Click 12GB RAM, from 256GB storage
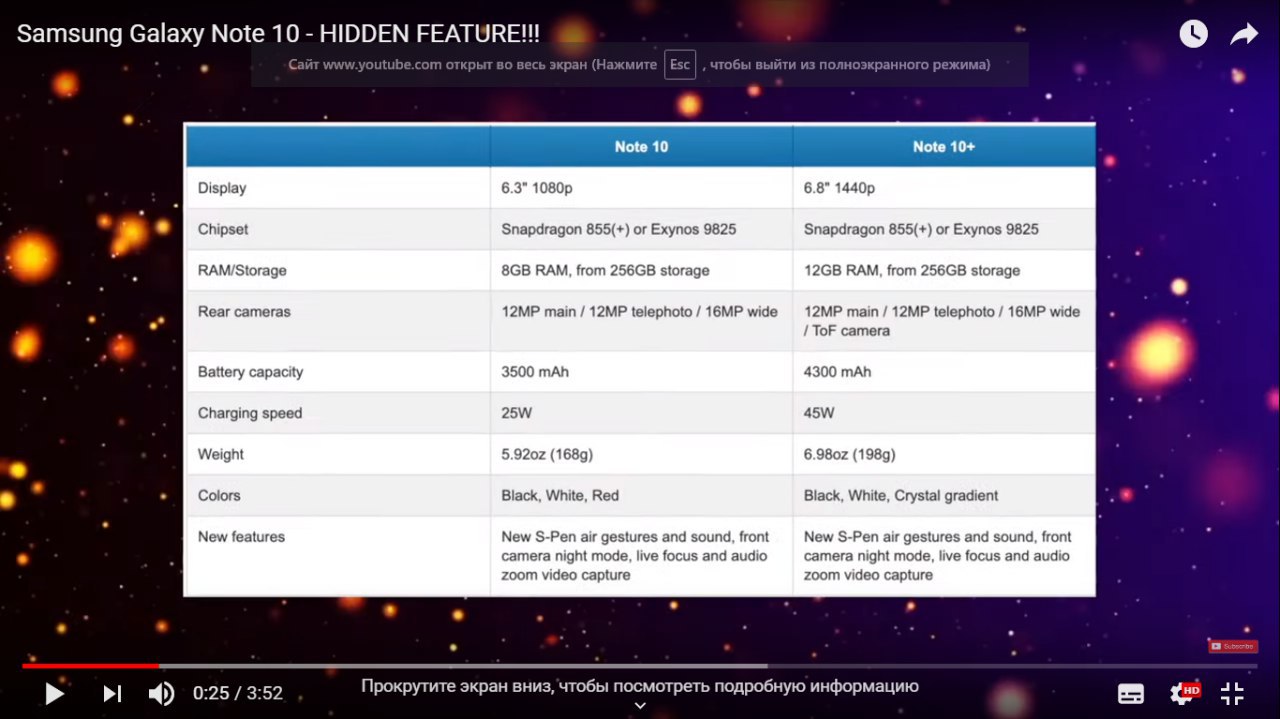This screenshot has width=1280, height=719. pos(912,270)
